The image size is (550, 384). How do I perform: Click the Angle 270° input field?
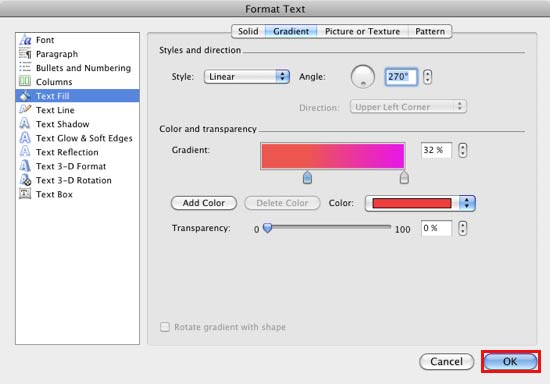click(x=401, y=76)
